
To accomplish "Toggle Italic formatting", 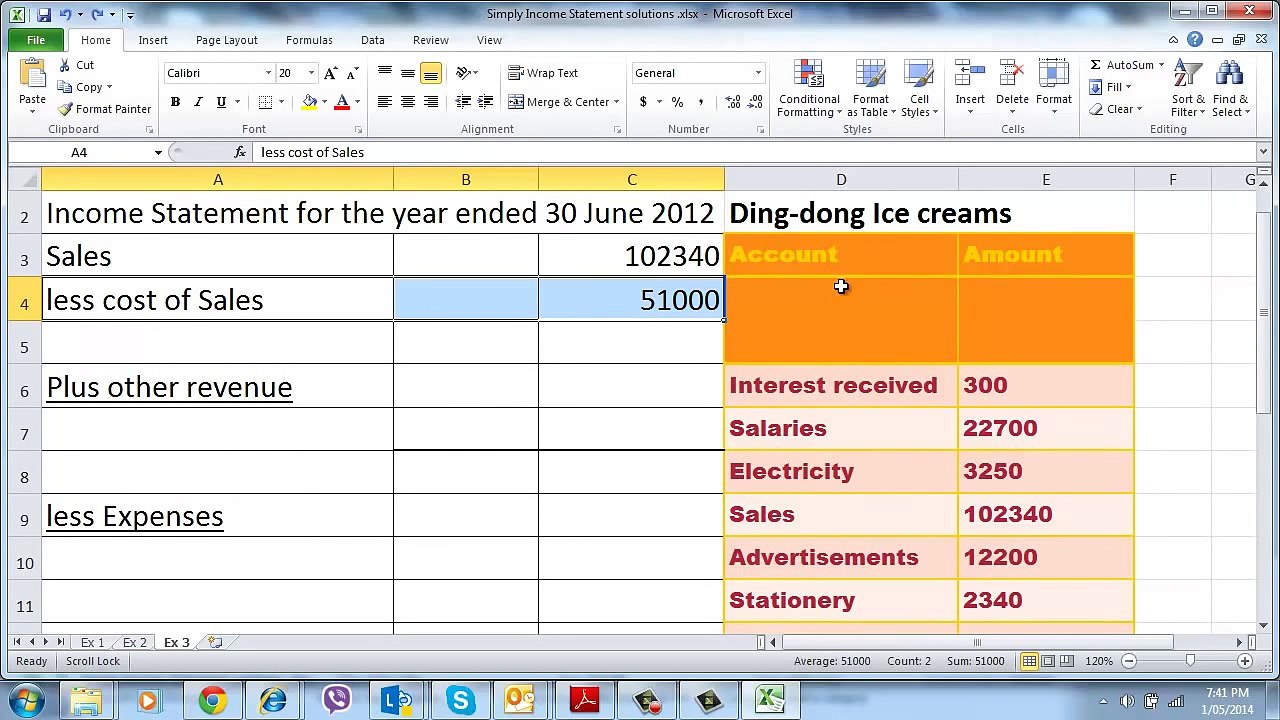I will pos(198,102).
